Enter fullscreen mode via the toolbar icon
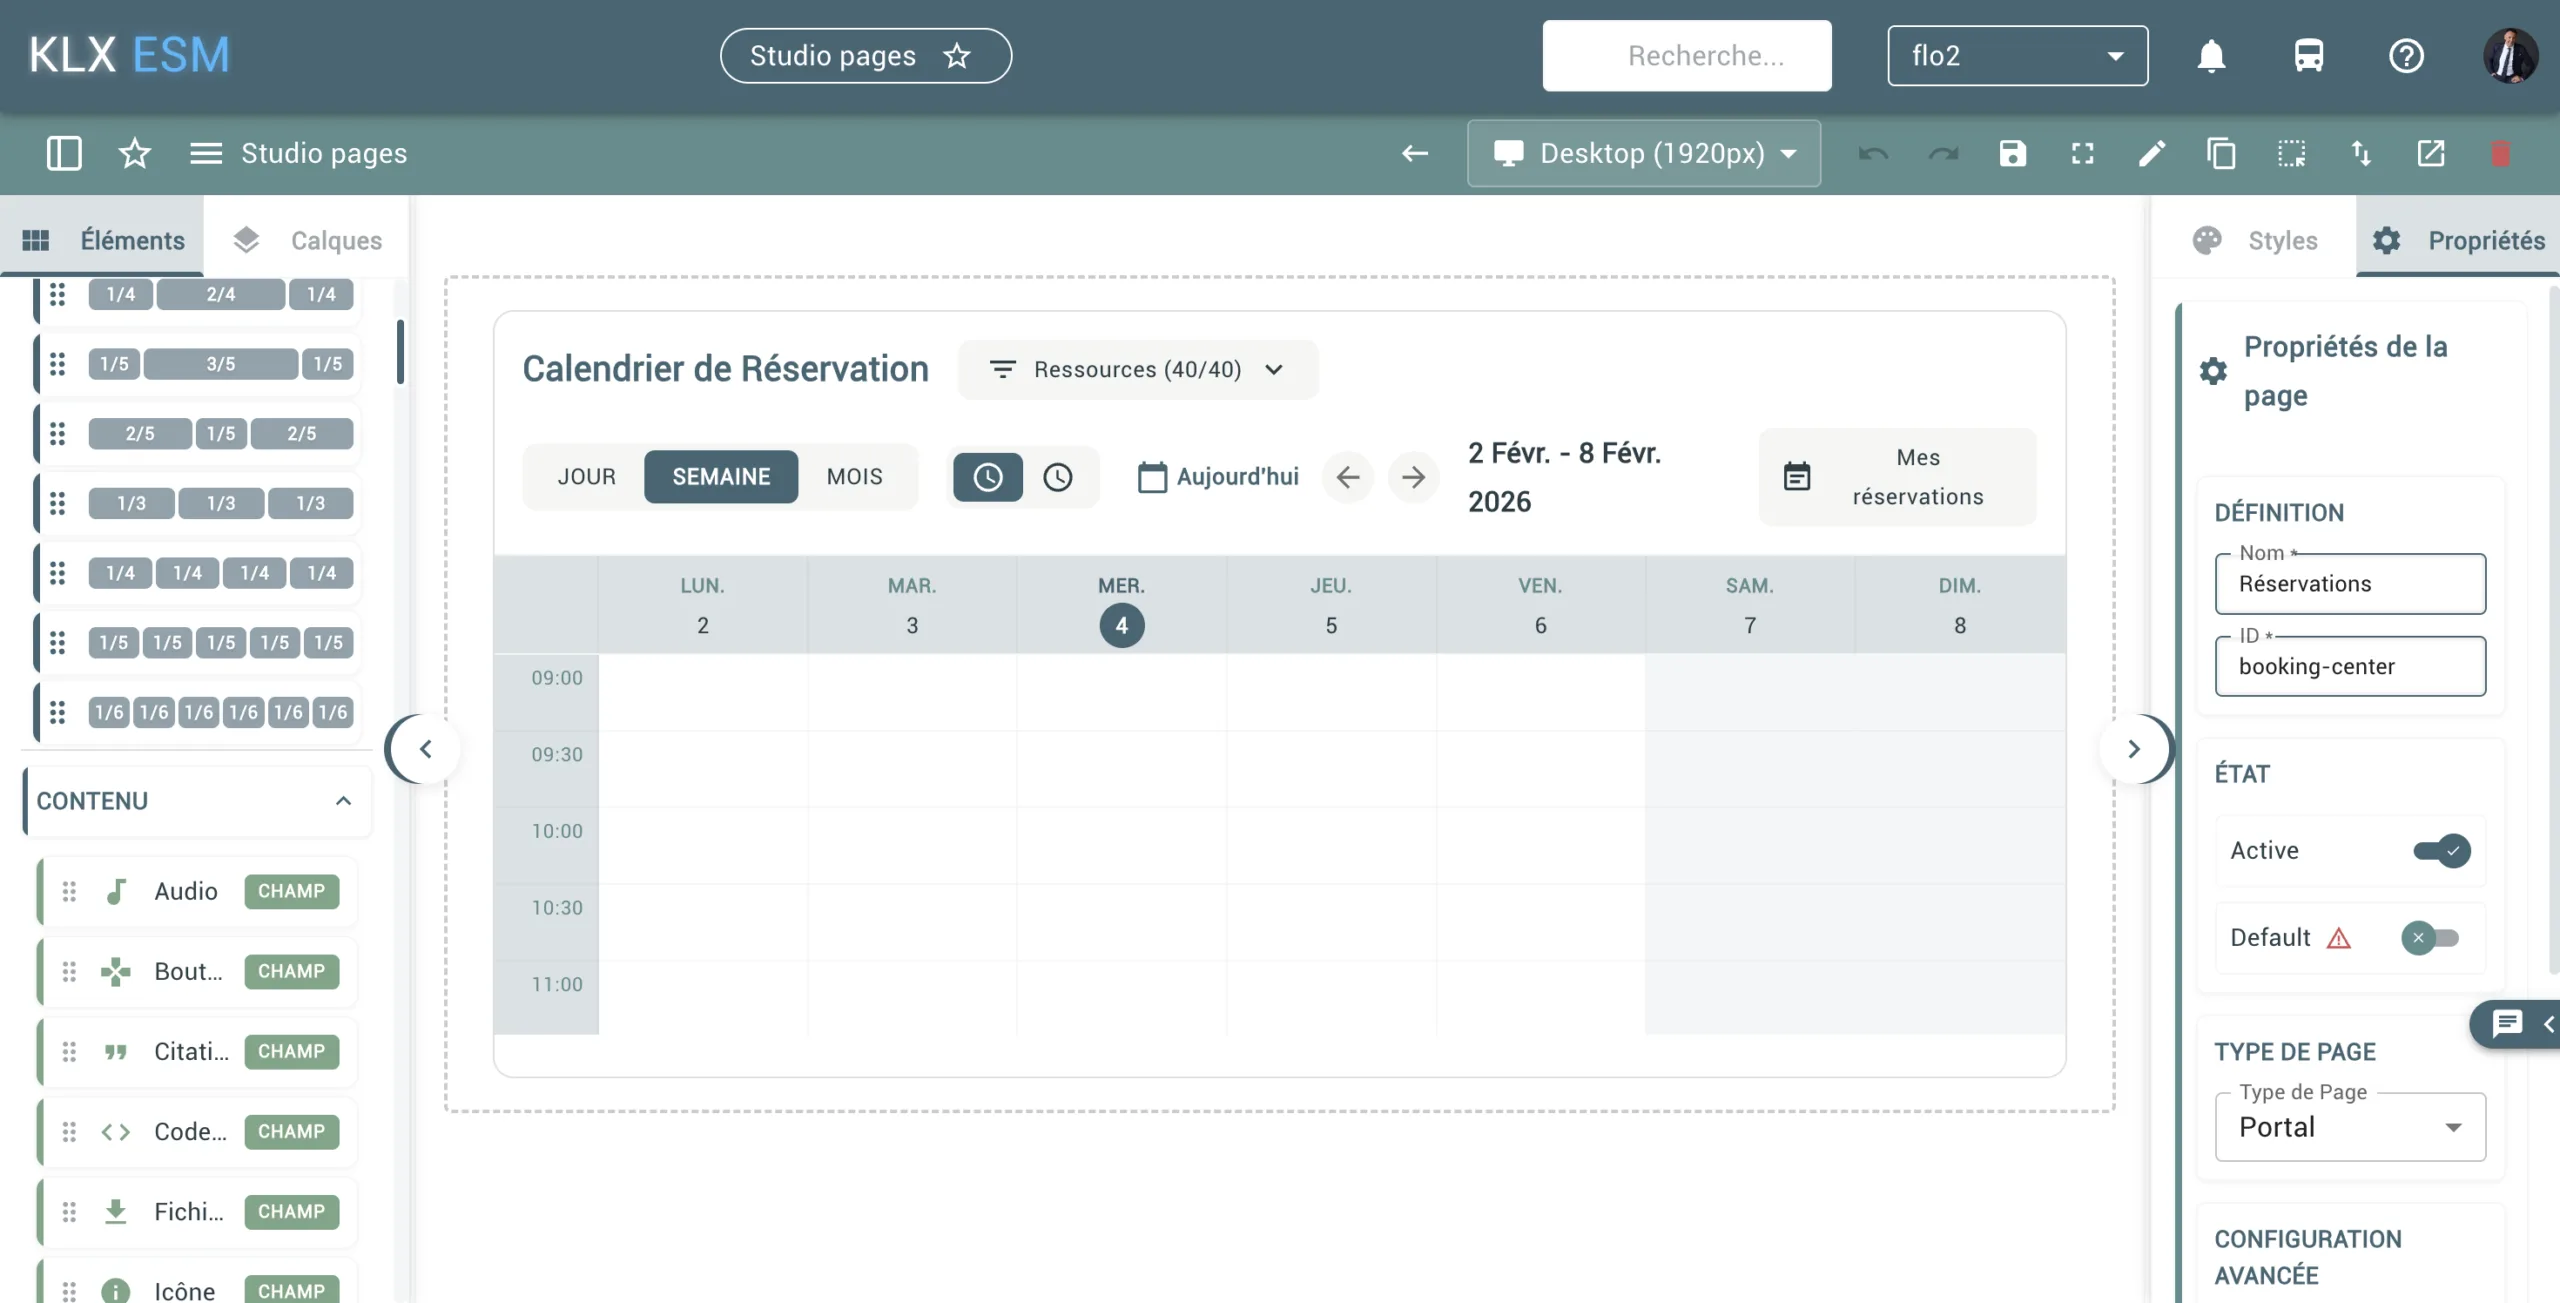2560x1303 pixels. click(2082, 153)
